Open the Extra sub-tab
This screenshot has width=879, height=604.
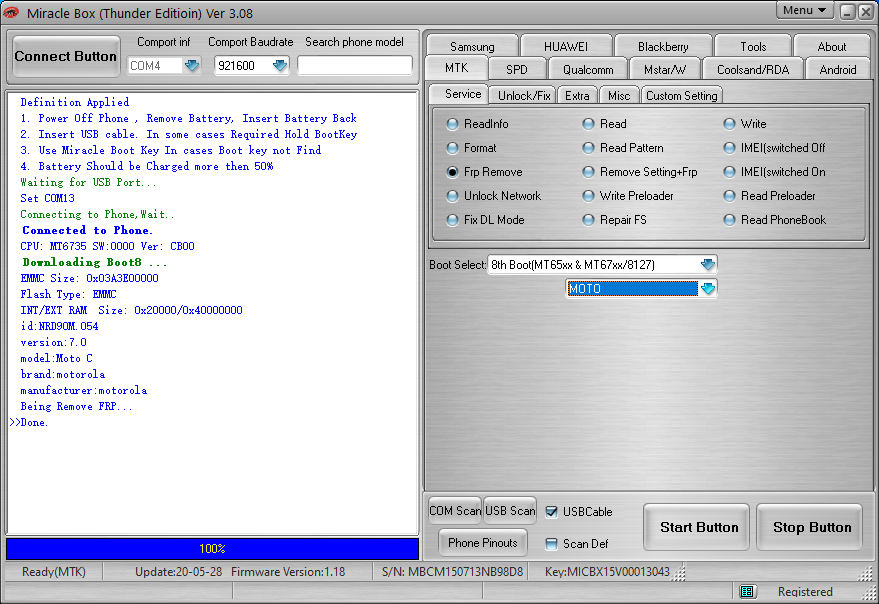pyautogui.click(x=577, y=95)
